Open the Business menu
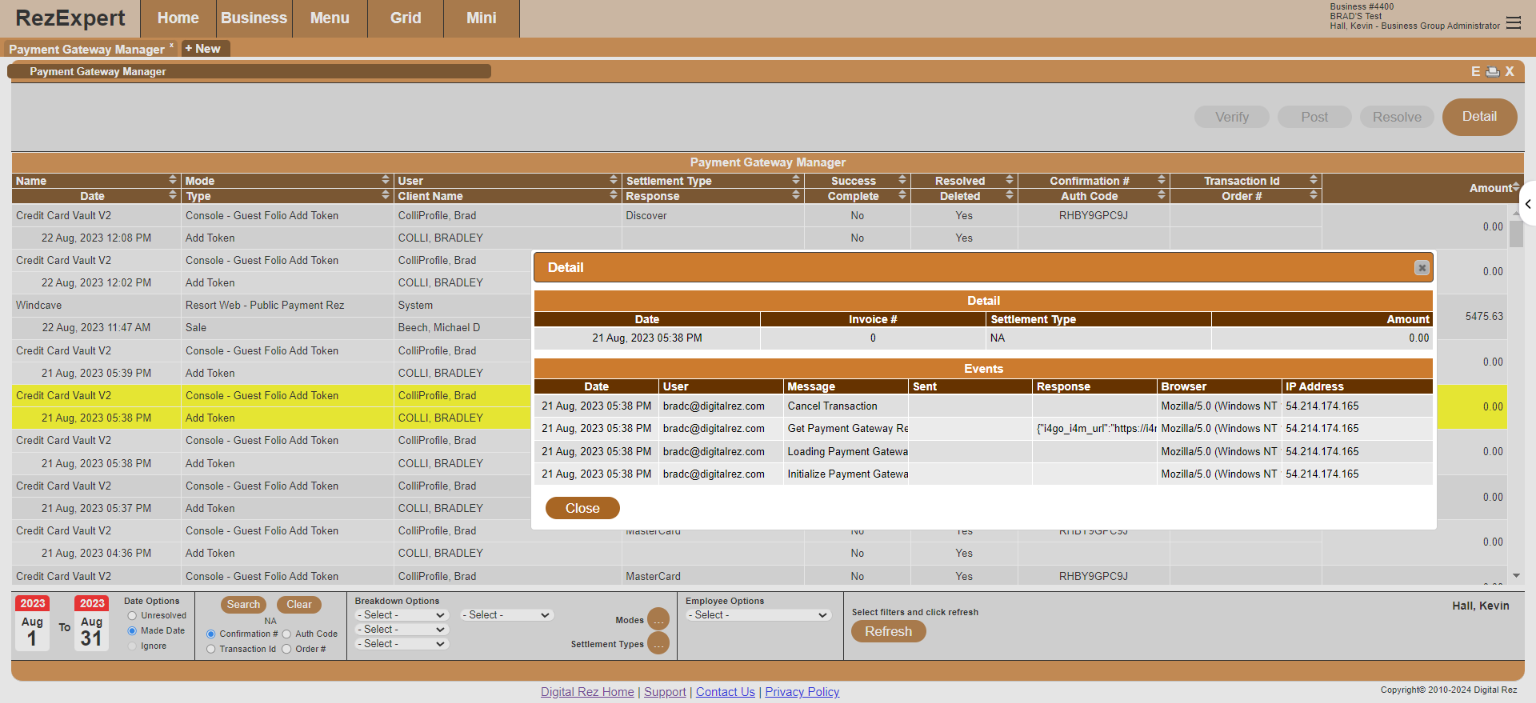This screenshot has height=703, width=1536. click(x=254, y=18)
